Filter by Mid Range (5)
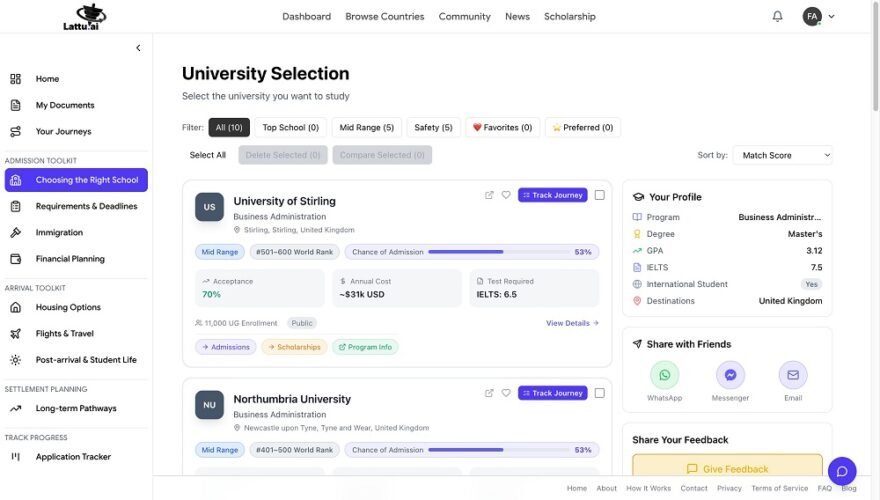Viewport: 880px width, 500px height. point(366,127)
